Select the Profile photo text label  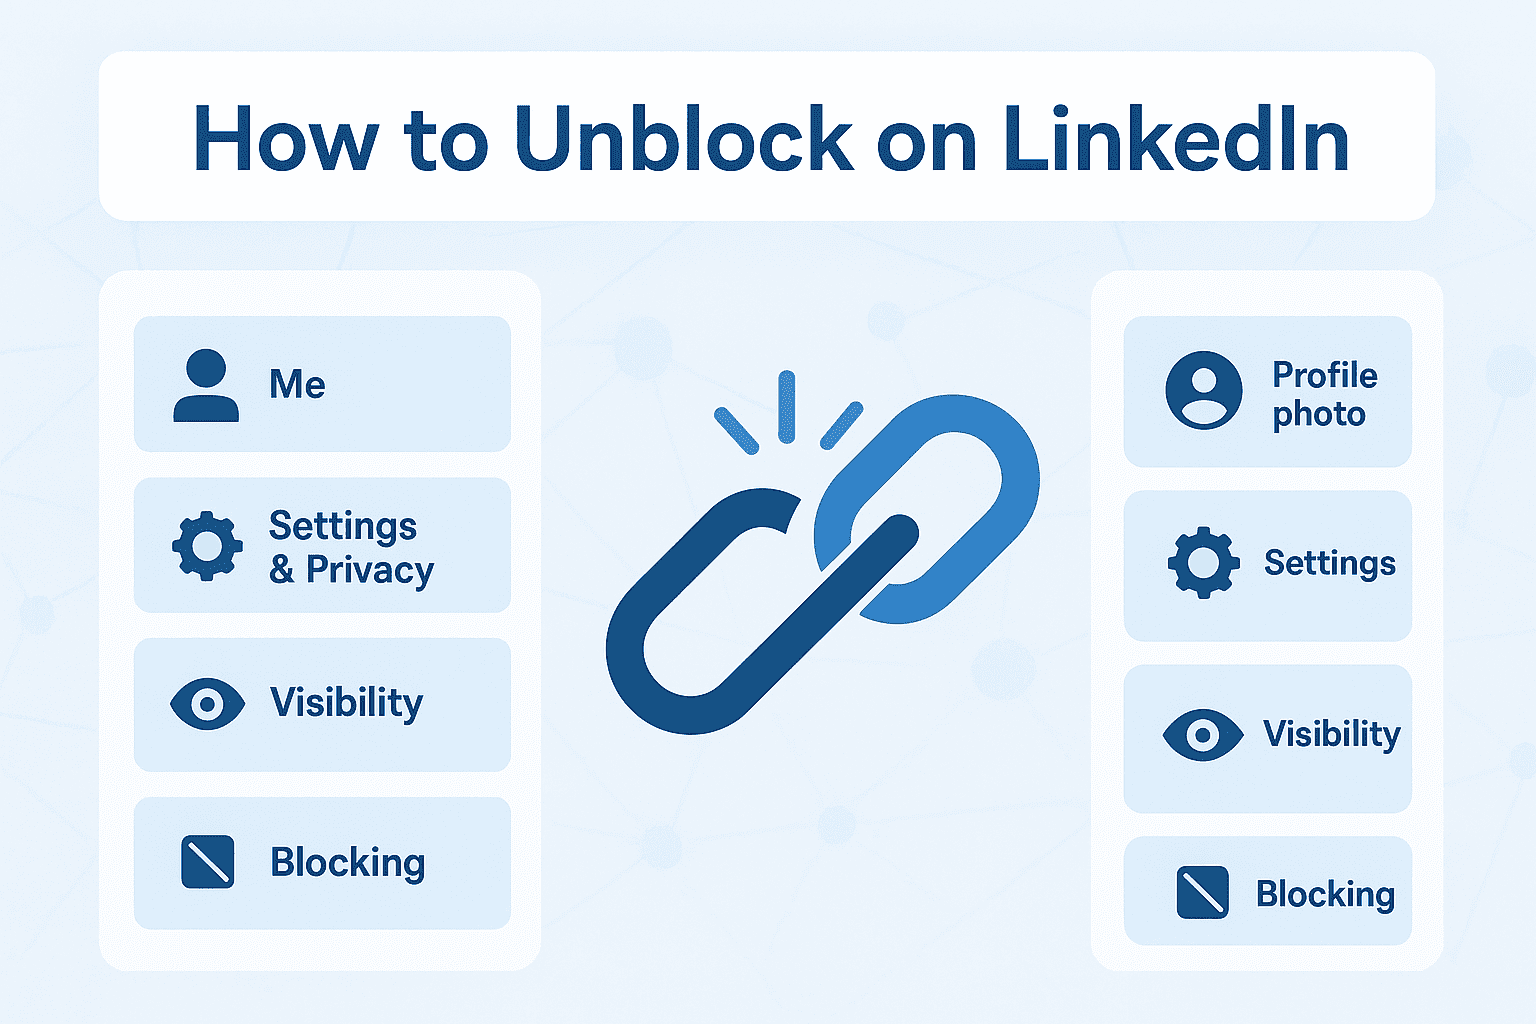pyautogui.click(x=1324, y=394)
